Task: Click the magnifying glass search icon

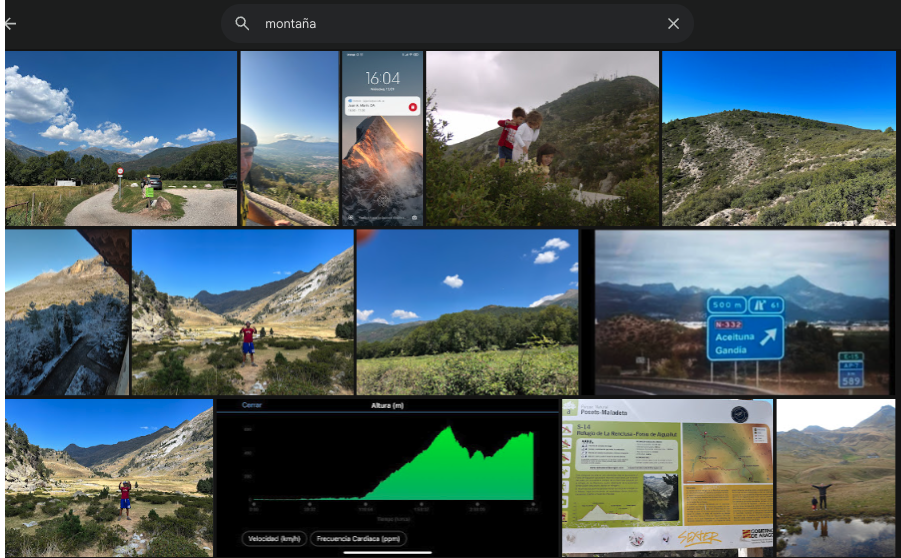Action: click(x=242, y=23)
